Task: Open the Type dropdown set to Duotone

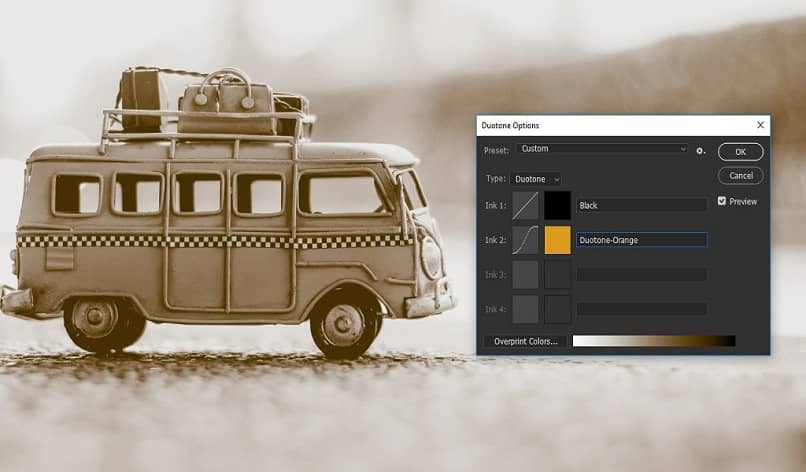Action: point(536,179)
